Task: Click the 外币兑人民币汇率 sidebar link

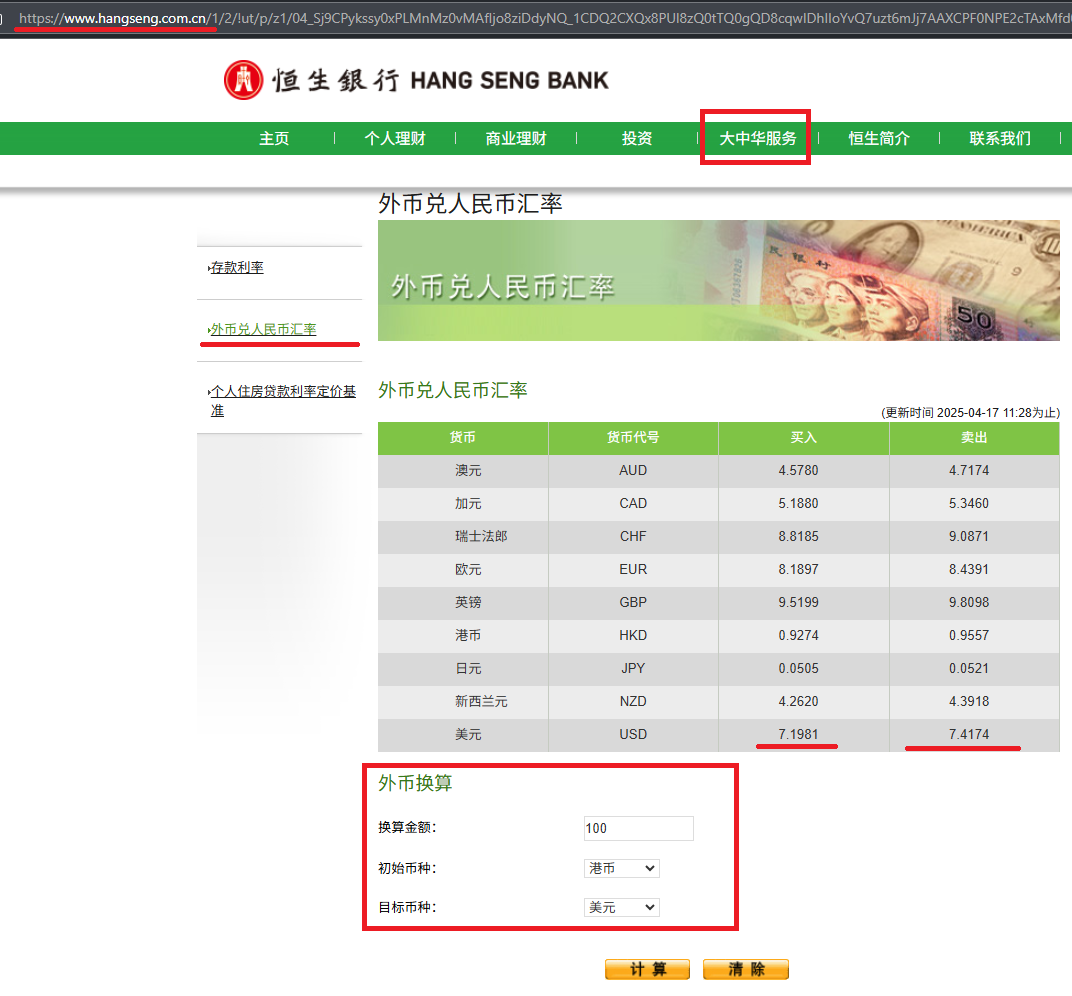Action: (x=263, y=329)
